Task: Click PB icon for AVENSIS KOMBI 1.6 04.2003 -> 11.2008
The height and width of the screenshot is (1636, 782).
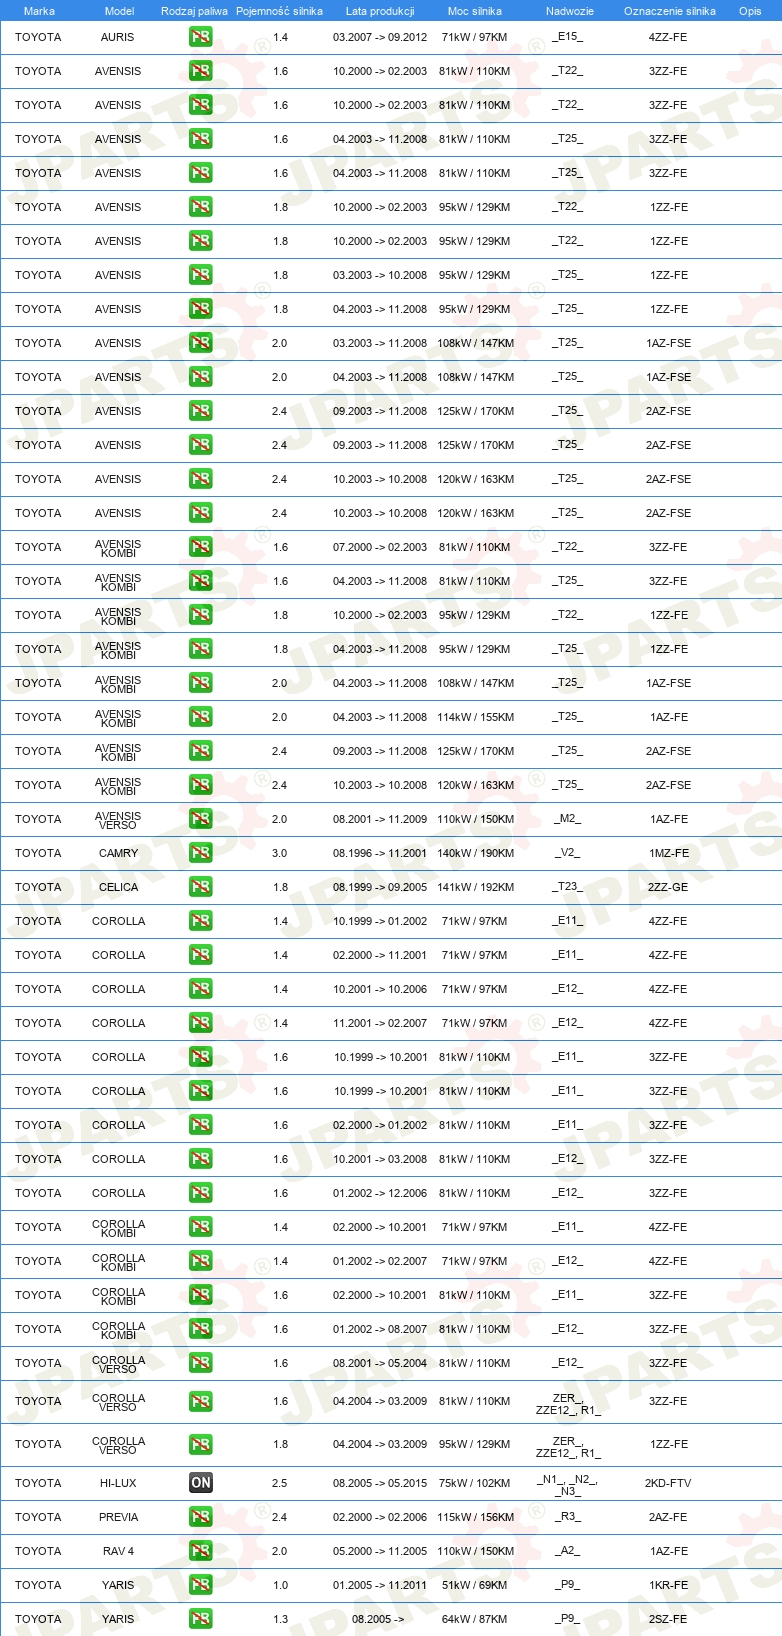Action: [201, 581]
